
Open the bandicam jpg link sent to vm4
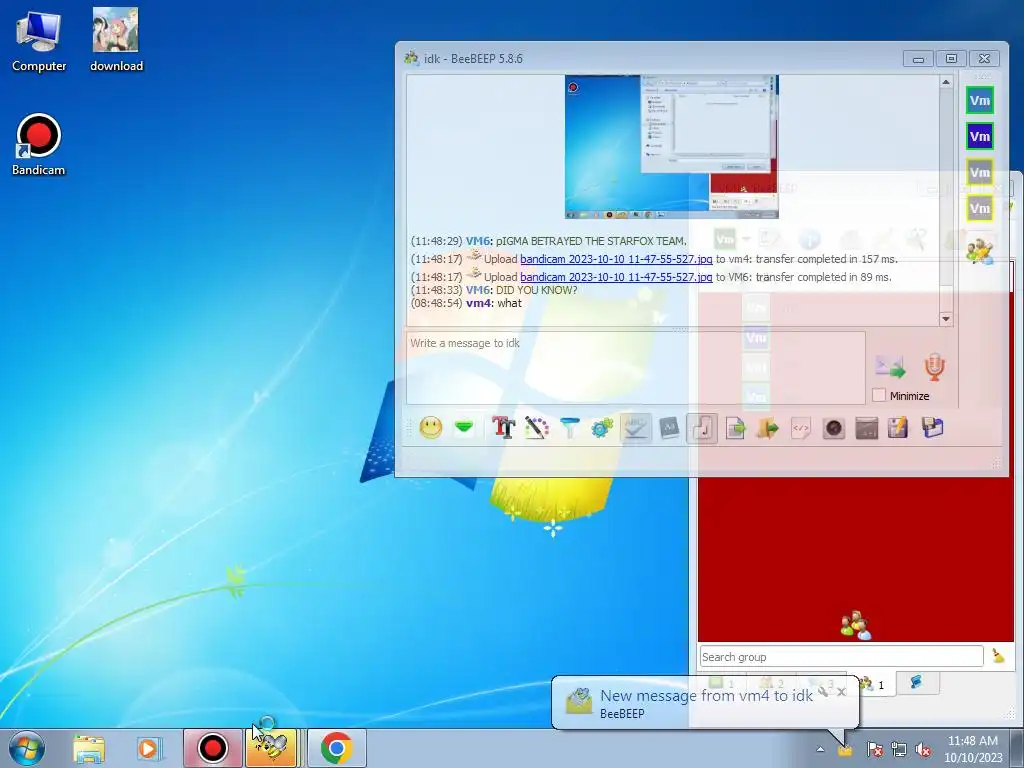pyautogui.click(x=616, y=259)
